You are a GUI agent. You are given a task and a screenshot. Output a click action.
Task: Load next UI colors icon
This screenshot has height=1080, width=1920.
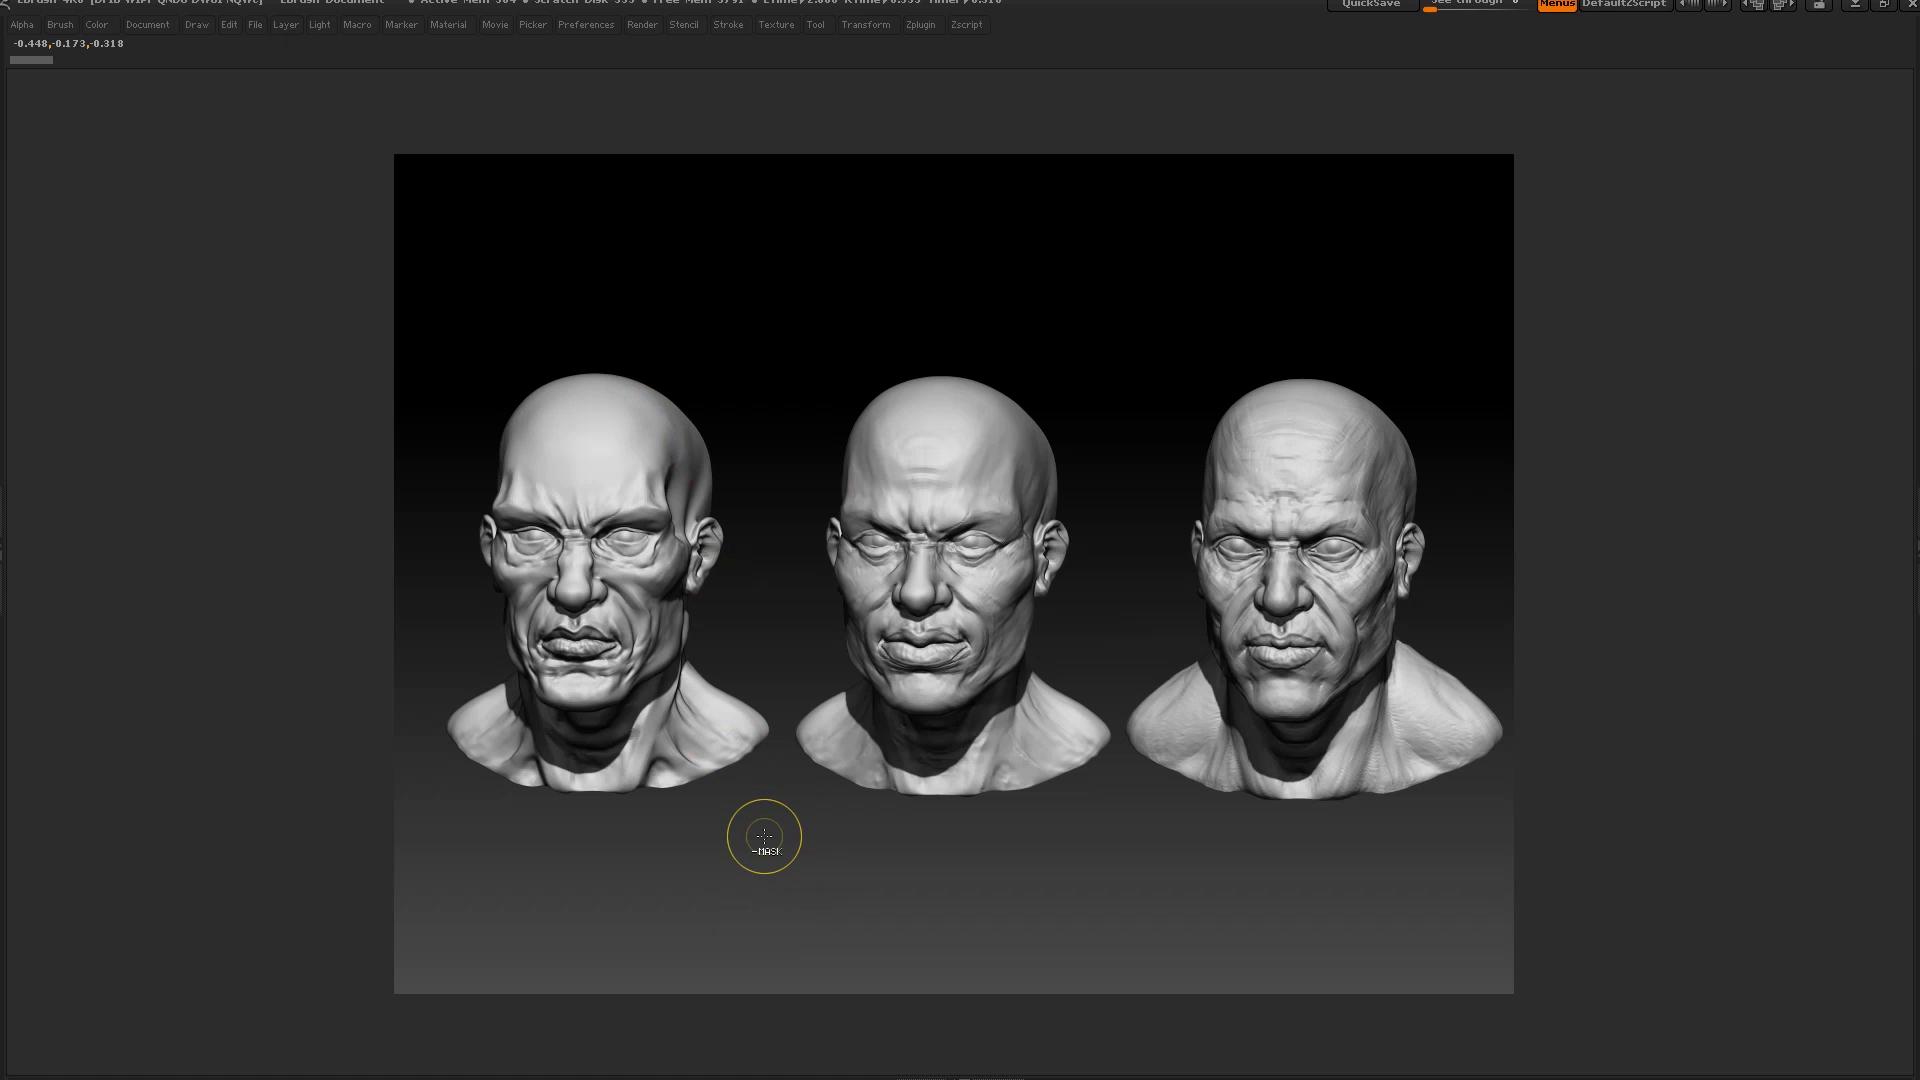tap(1717, 4)
